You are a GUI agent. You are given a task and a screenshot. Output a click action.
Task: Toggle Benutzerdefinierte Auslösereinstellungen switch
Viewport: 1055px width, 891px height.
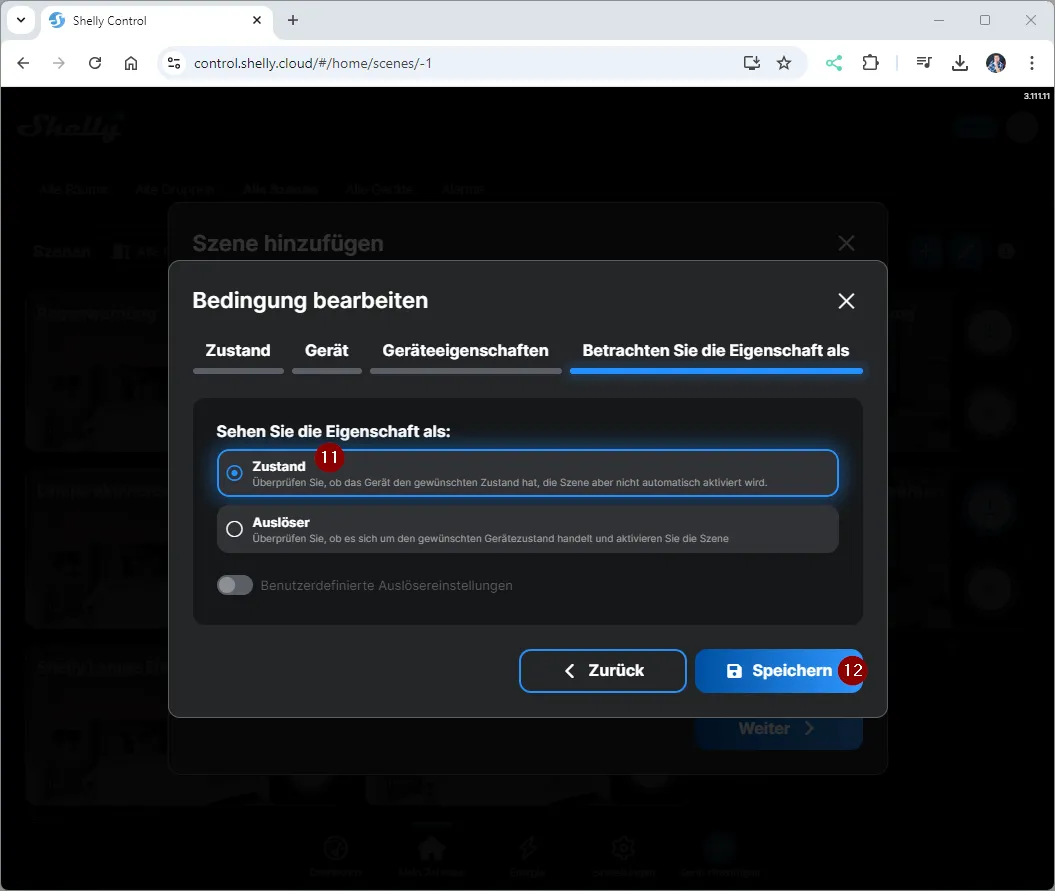tap(235, 585)
